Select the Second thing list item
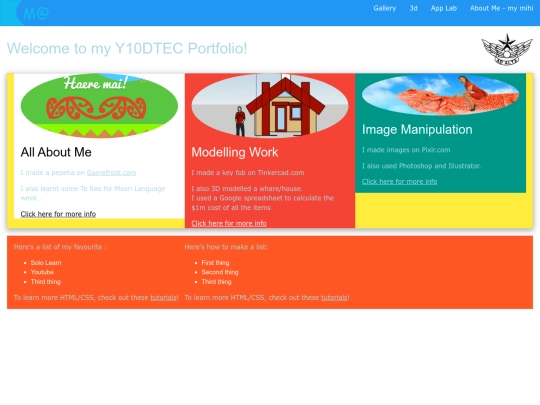The image size is (540, 405). 220,272
